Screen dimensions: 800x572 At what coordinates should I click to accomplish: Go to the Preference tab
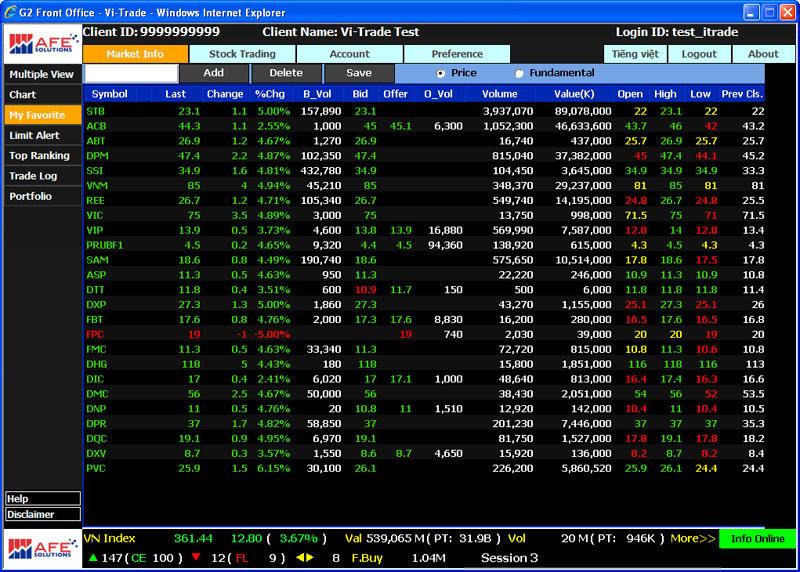[x=457, y=54]
